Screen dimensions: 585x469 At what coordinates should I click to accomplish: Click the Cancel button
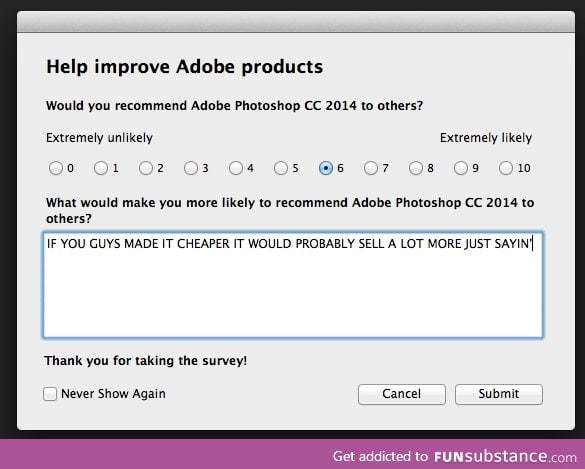pos(402,394)
